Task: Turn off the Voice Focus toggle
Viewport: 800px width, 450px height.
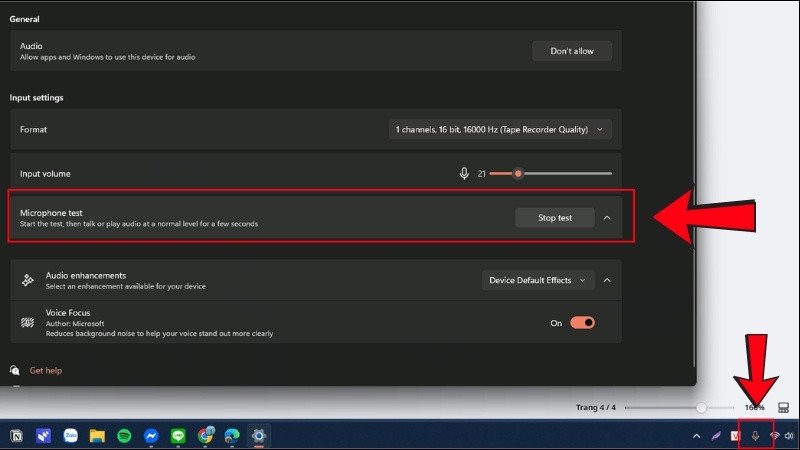Action: 582,323
